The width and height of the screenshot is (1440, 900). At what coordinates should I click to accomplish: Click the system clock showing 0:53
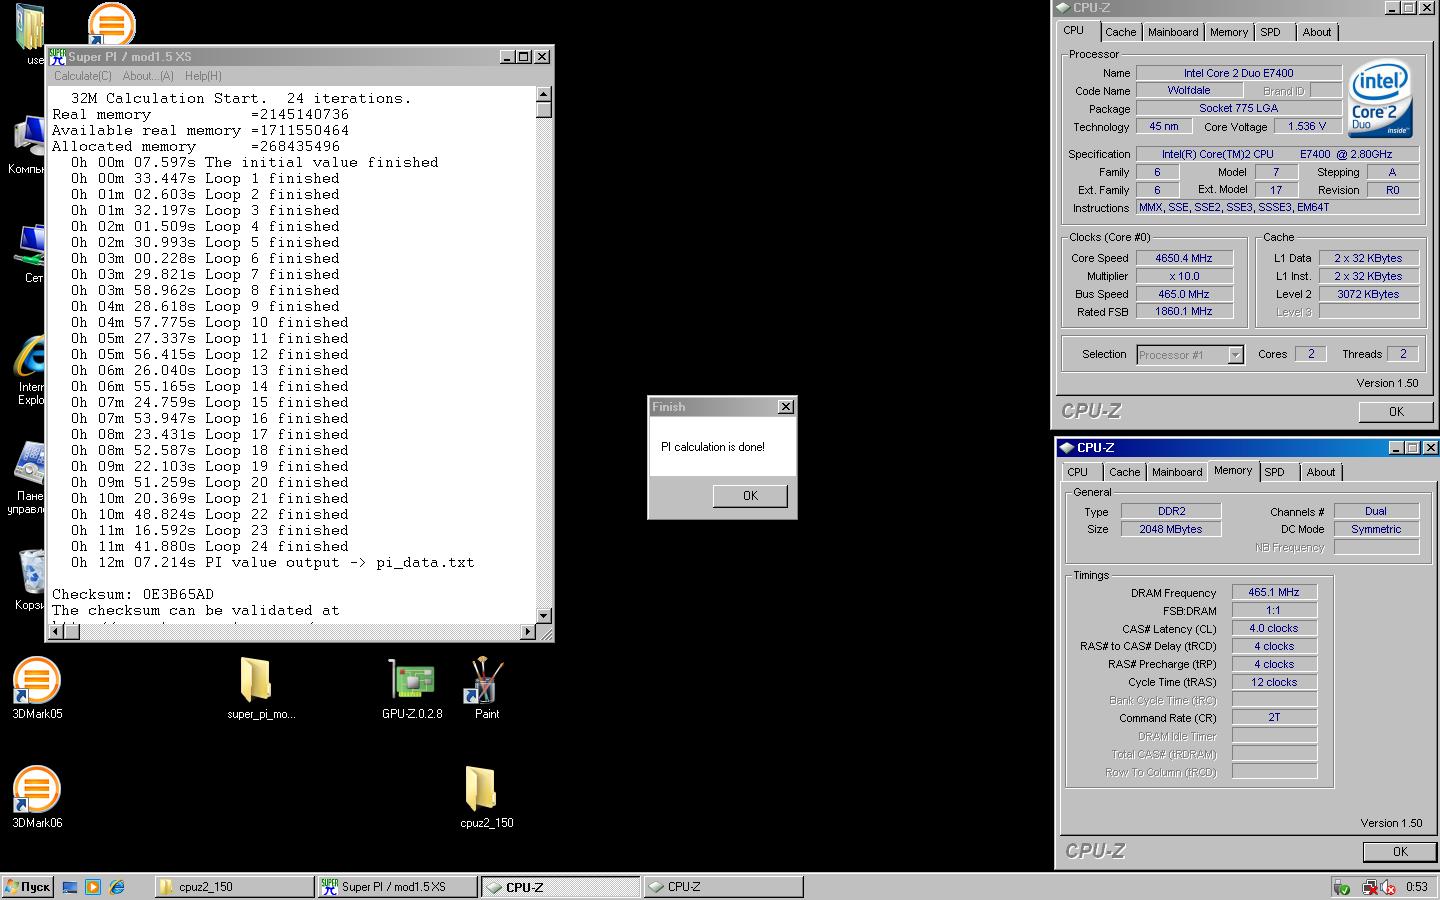(1417, 887)
